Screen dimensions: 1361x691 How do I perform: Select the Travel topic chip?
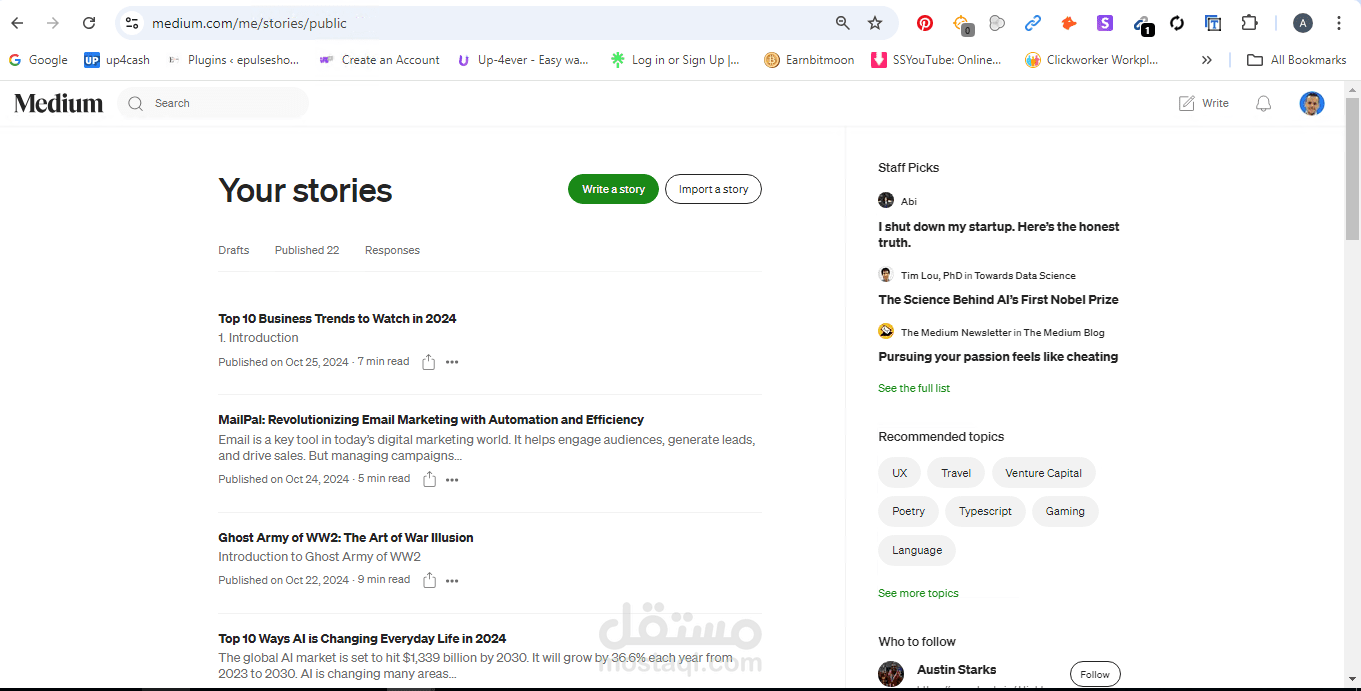[956, 473]
